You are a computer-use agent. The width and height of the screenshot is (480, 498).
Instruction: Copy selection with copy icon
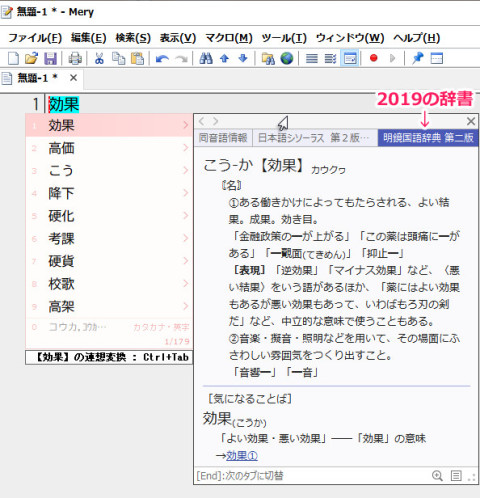[118, 59]
